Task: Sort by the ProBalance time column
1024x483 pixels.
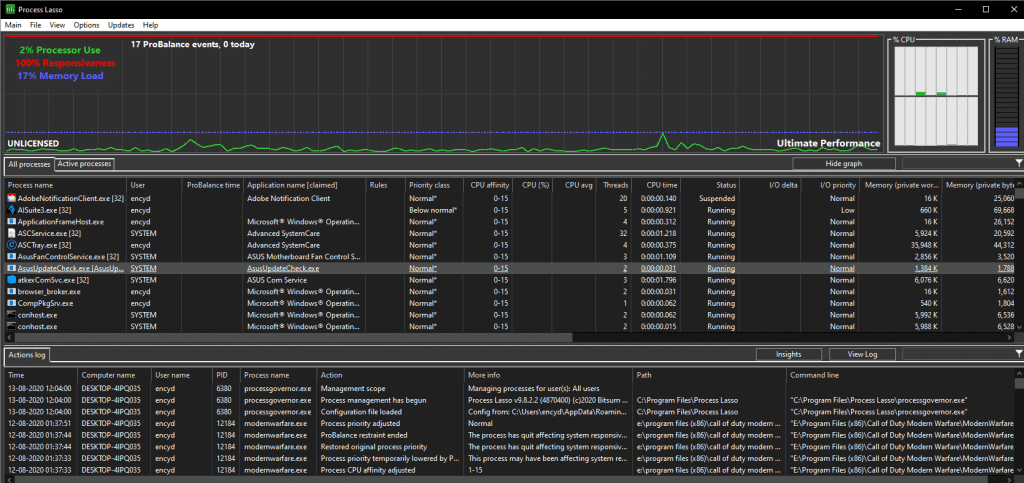Action: point(213,185)
